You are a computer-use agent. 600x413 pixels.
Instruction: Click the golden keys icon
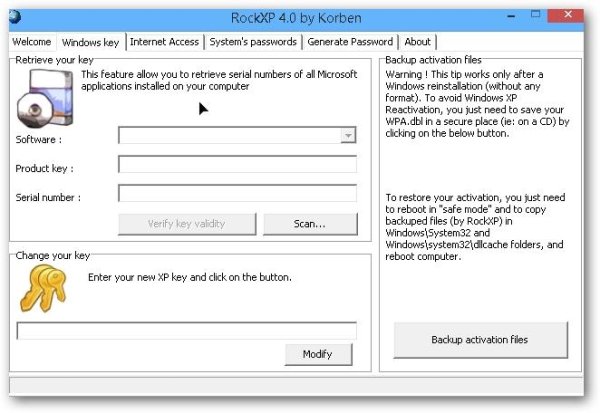click(43, 288)
